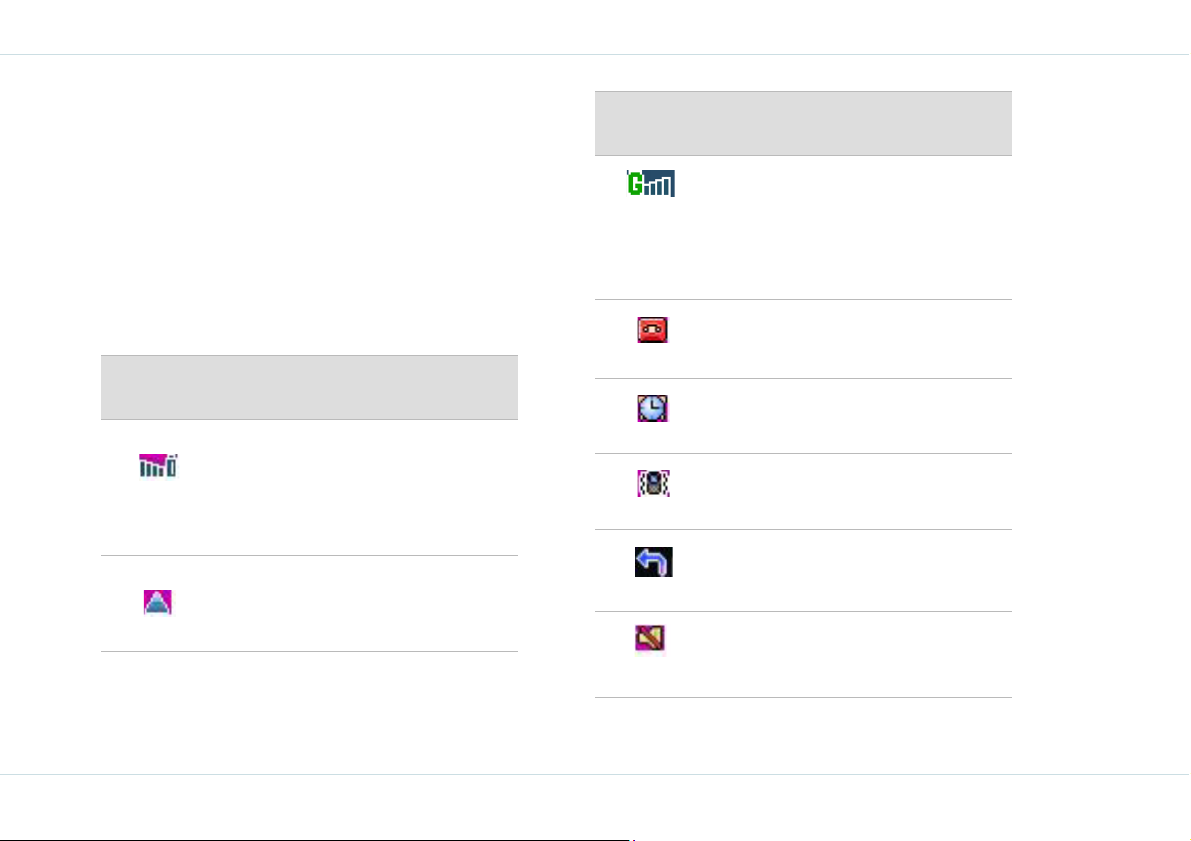Click the signal strength bars icon
This screenshot has width=1191, height=841.
(x=158, y=466)
